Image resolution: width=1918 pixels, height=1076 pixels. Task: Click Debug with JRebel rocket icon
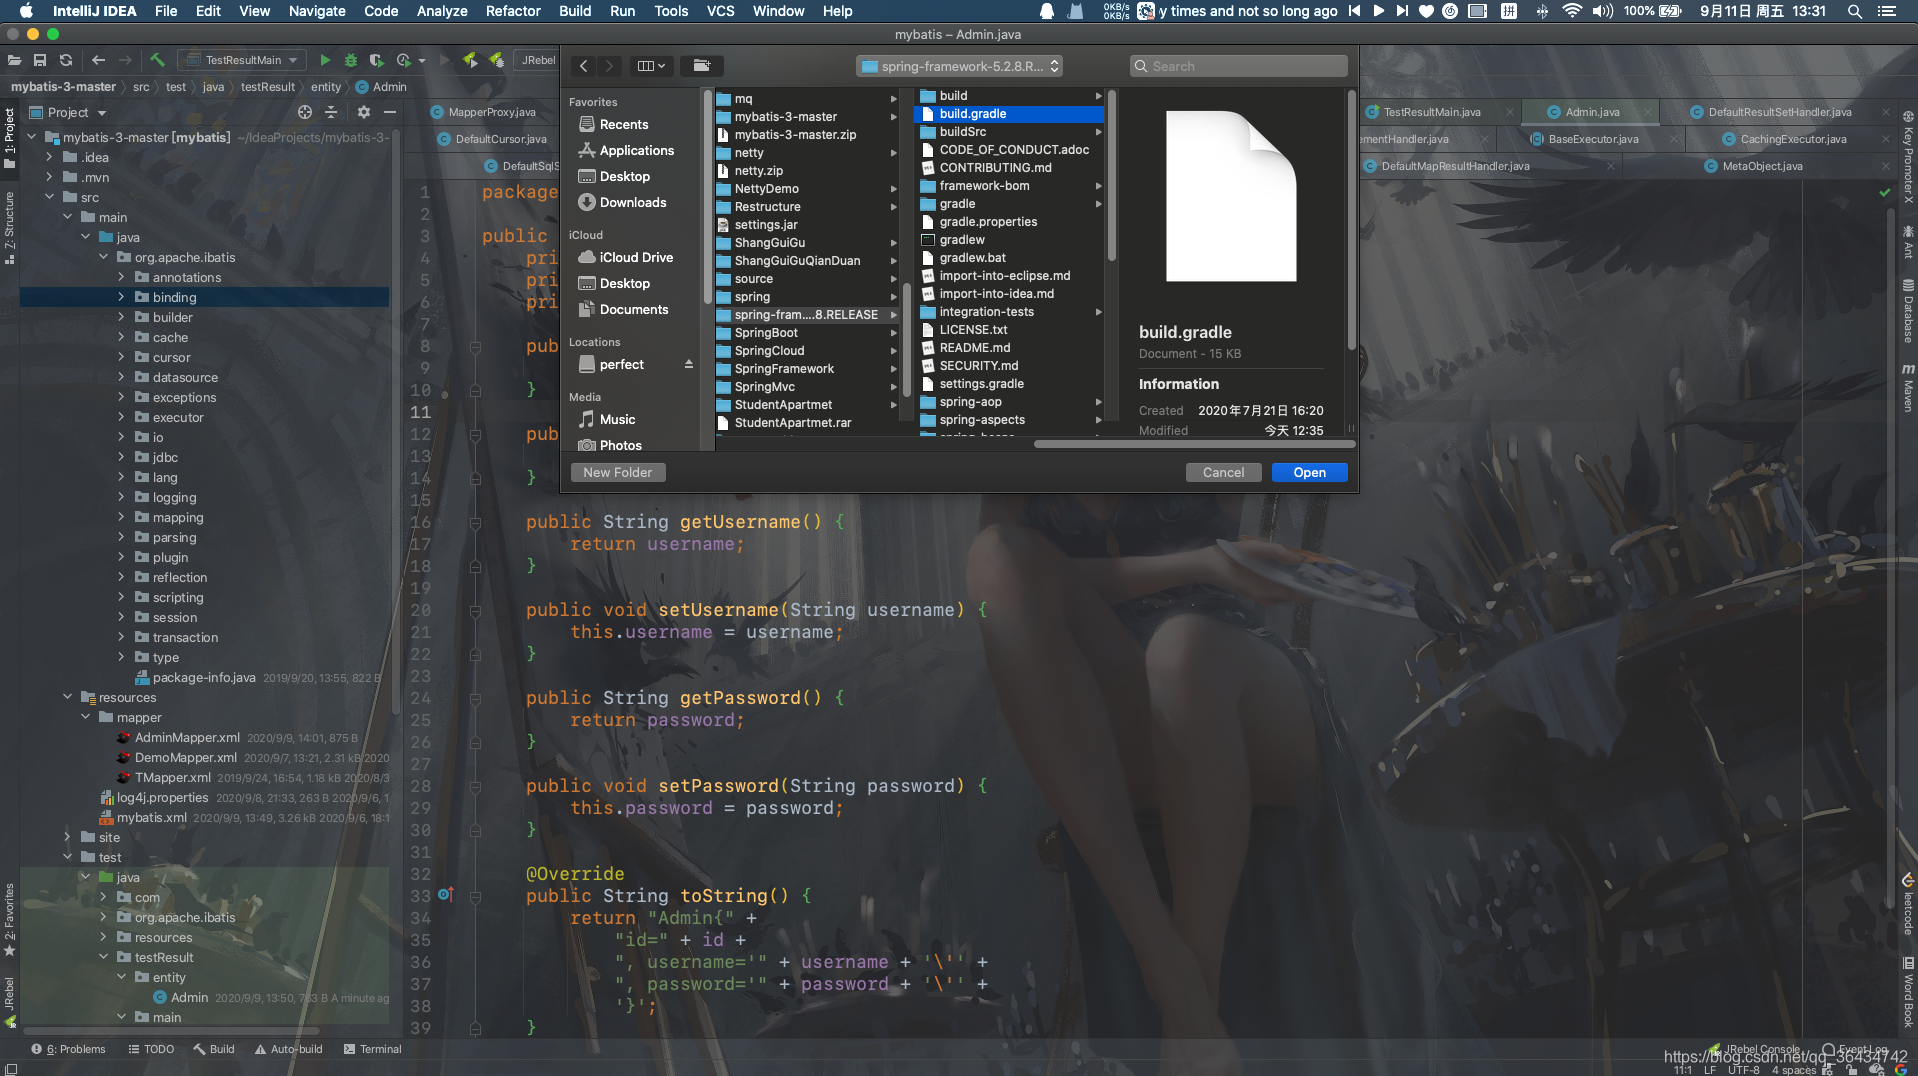(x=496, y=60)
